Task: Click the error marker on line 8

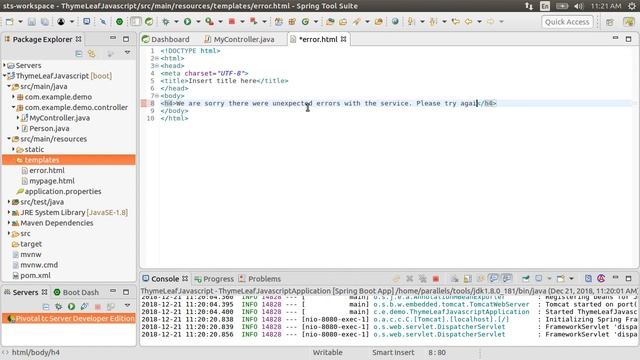Action: coord(143,103)
